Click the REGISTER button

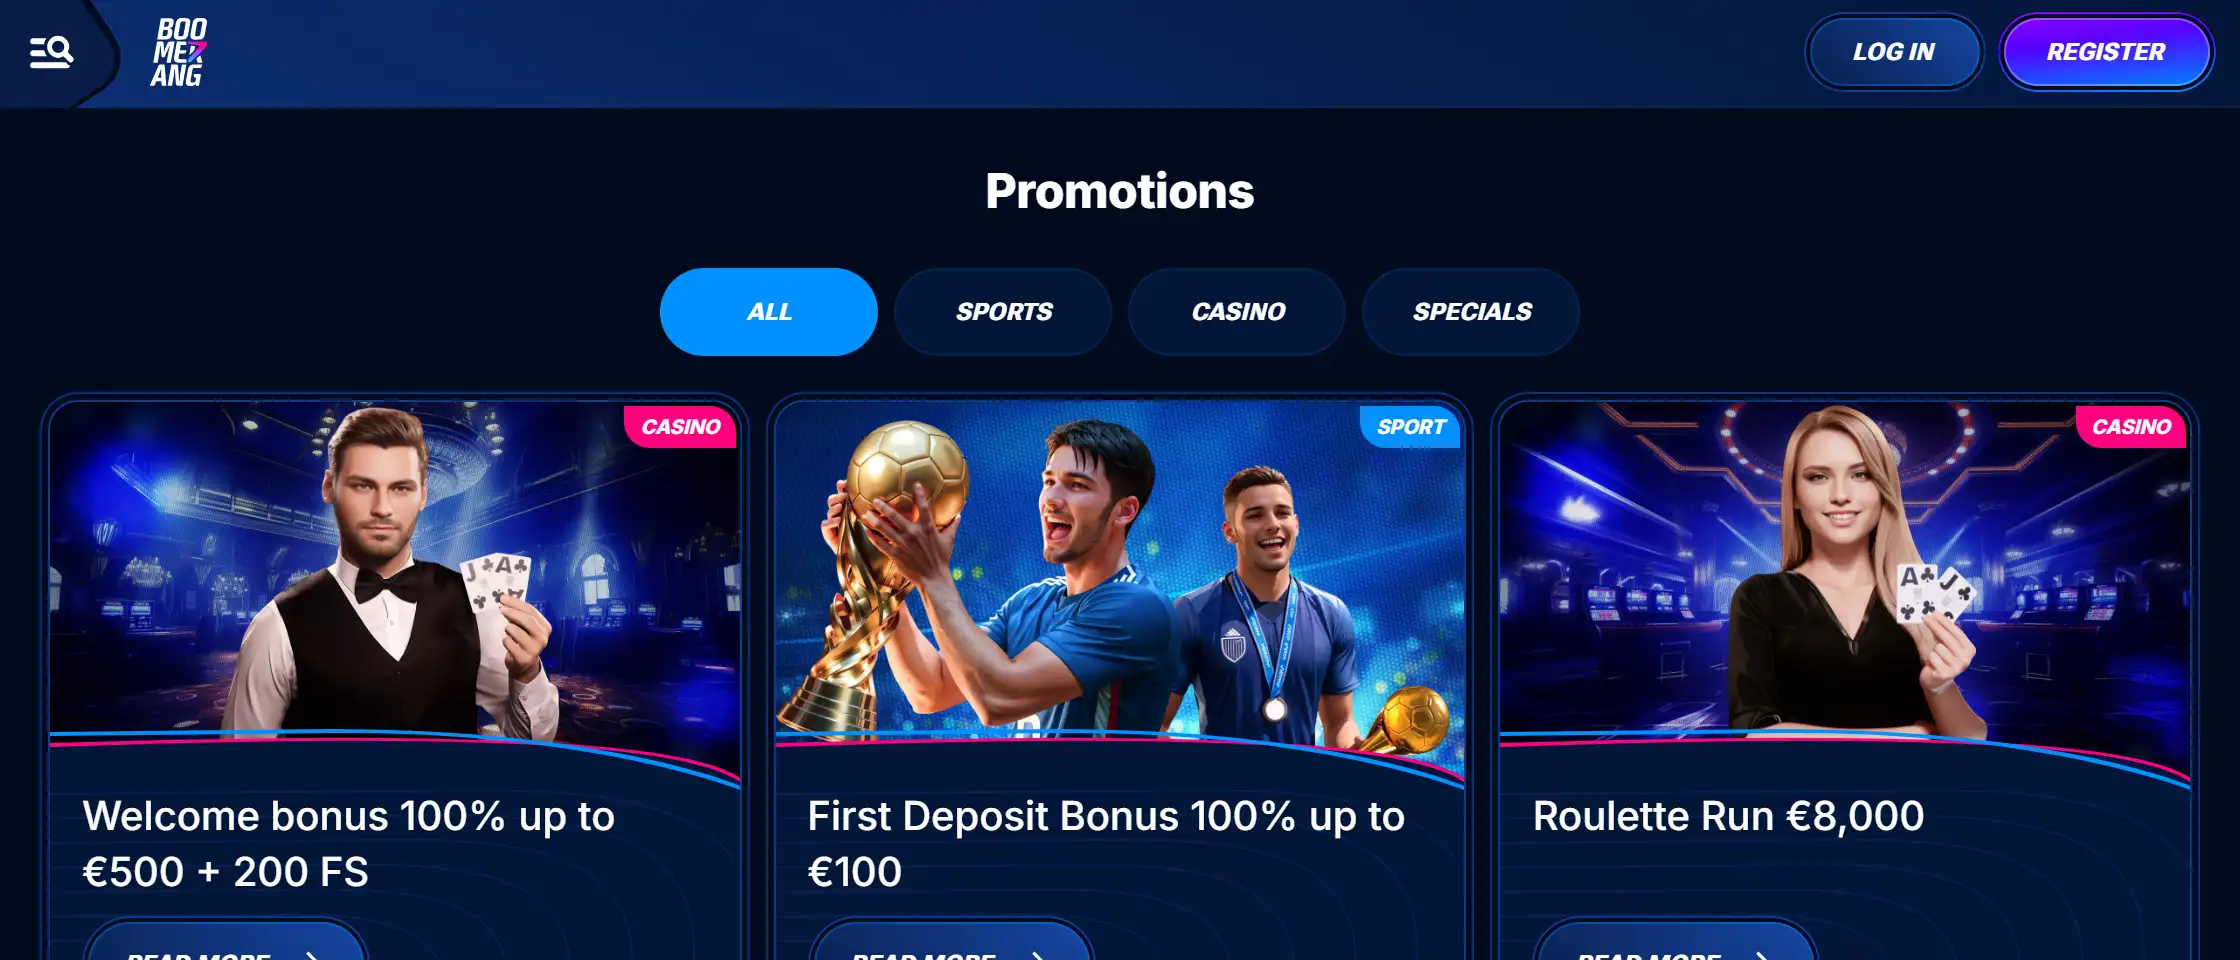tap(2106, 52)
